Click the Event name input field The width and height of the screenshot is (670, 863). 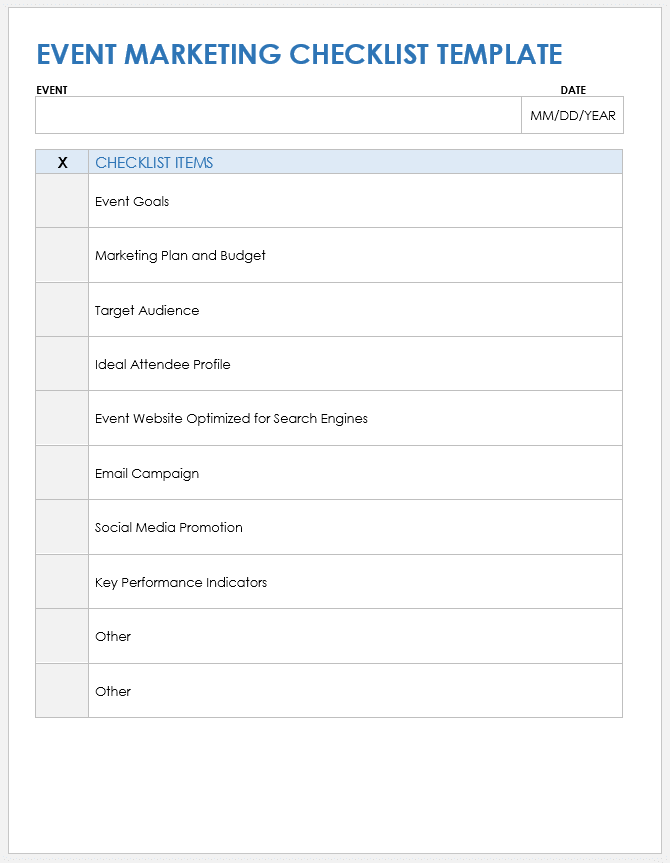click(278, 115)
